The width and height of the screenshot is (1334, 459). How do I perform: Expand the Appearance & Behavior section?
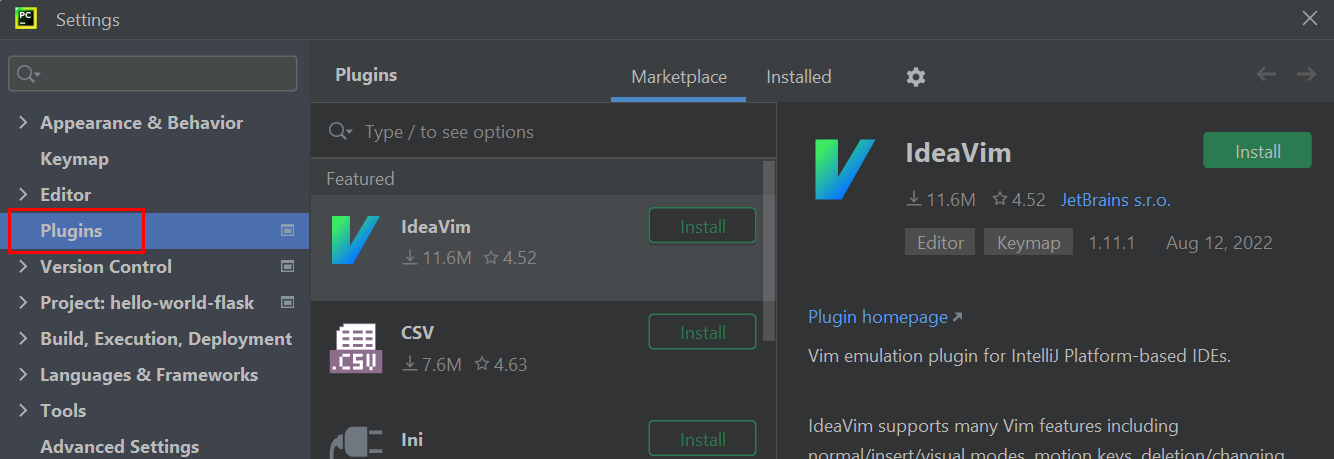[x=23, y=123]
